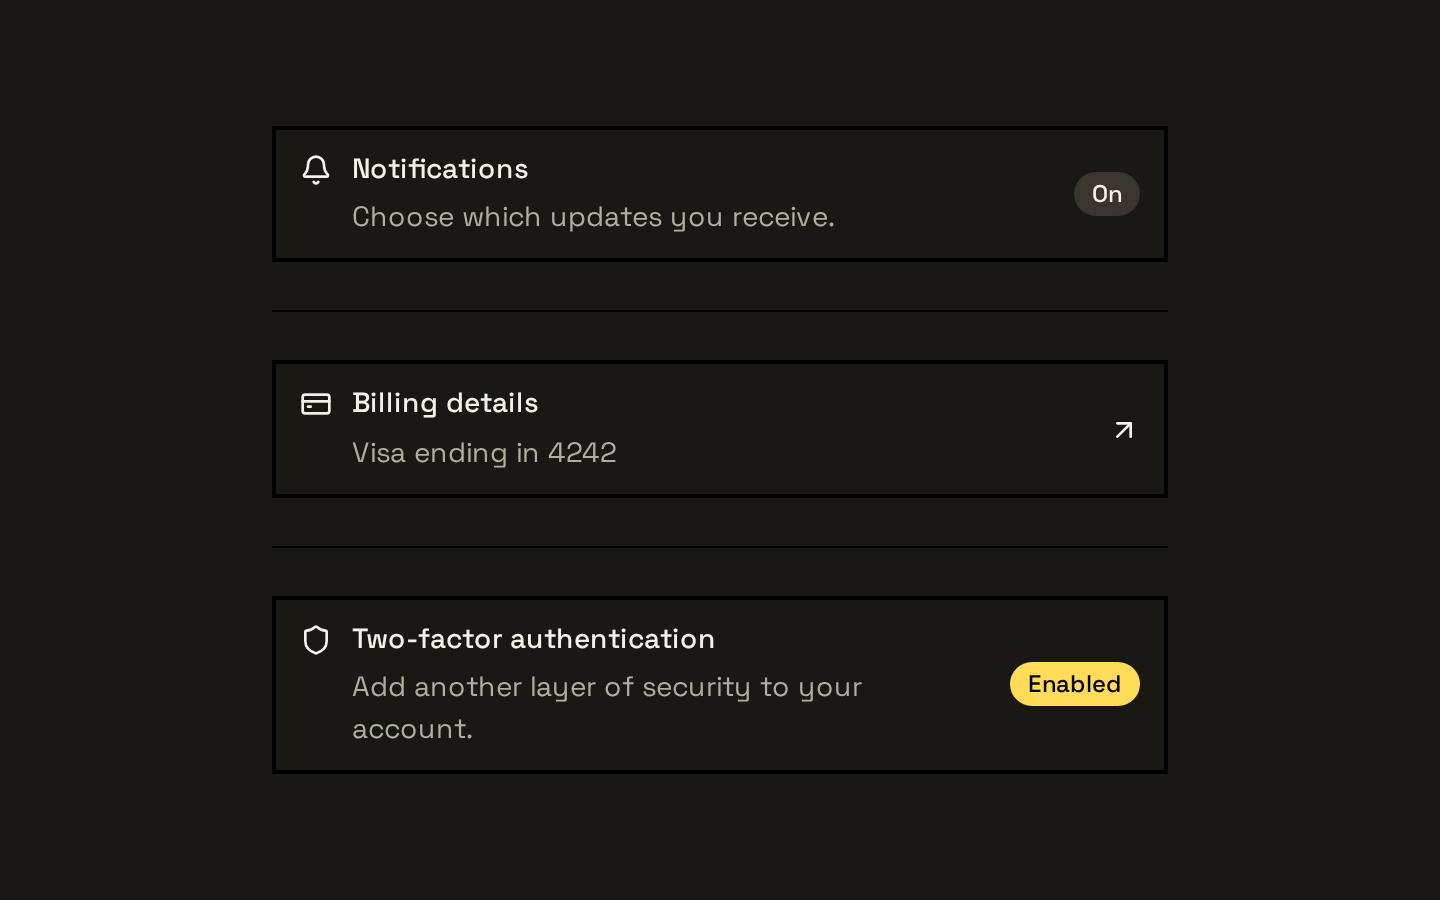This screenshot has height=900, width=1440.
Task: Open the Notifications settings card
Action: [x=720, y=194]
